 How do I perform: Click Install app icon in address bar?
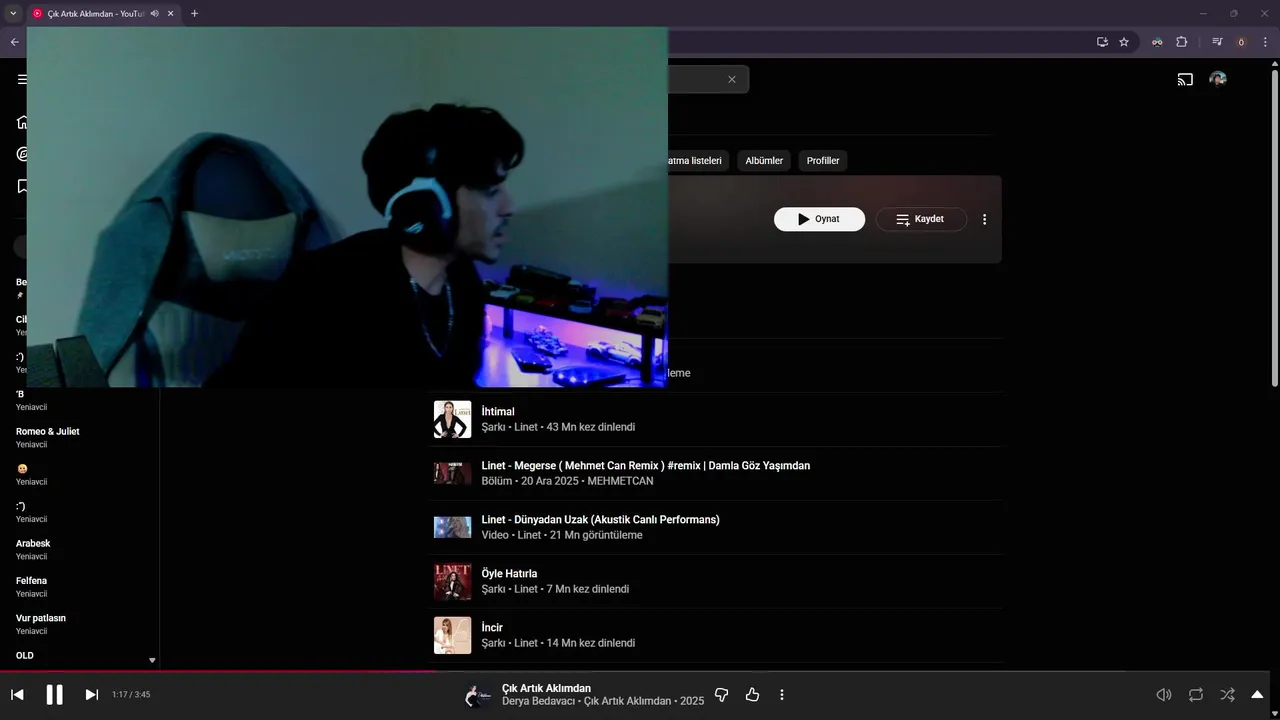click(1102, 42)
